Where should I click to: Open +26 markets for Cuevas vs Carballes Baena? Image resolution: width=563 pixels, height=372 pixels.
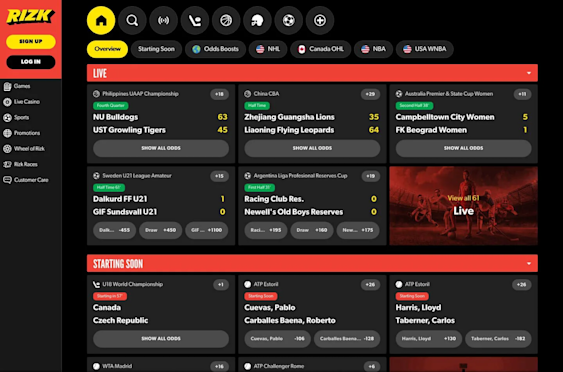point(370,285)
